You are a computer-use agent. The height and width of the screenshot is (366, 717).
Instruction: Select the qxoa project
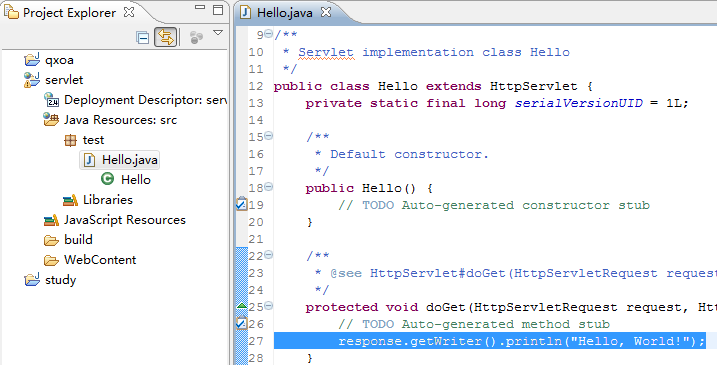59,60
